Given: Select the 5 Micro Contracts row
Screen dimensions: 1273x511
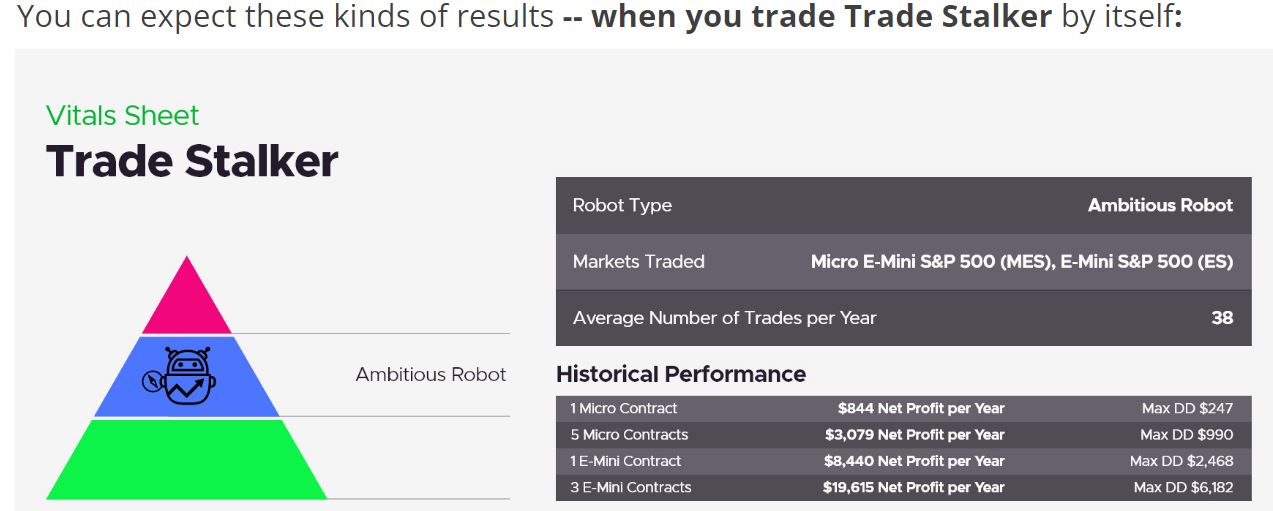Looking at the screenshot, I should point(903,435).
